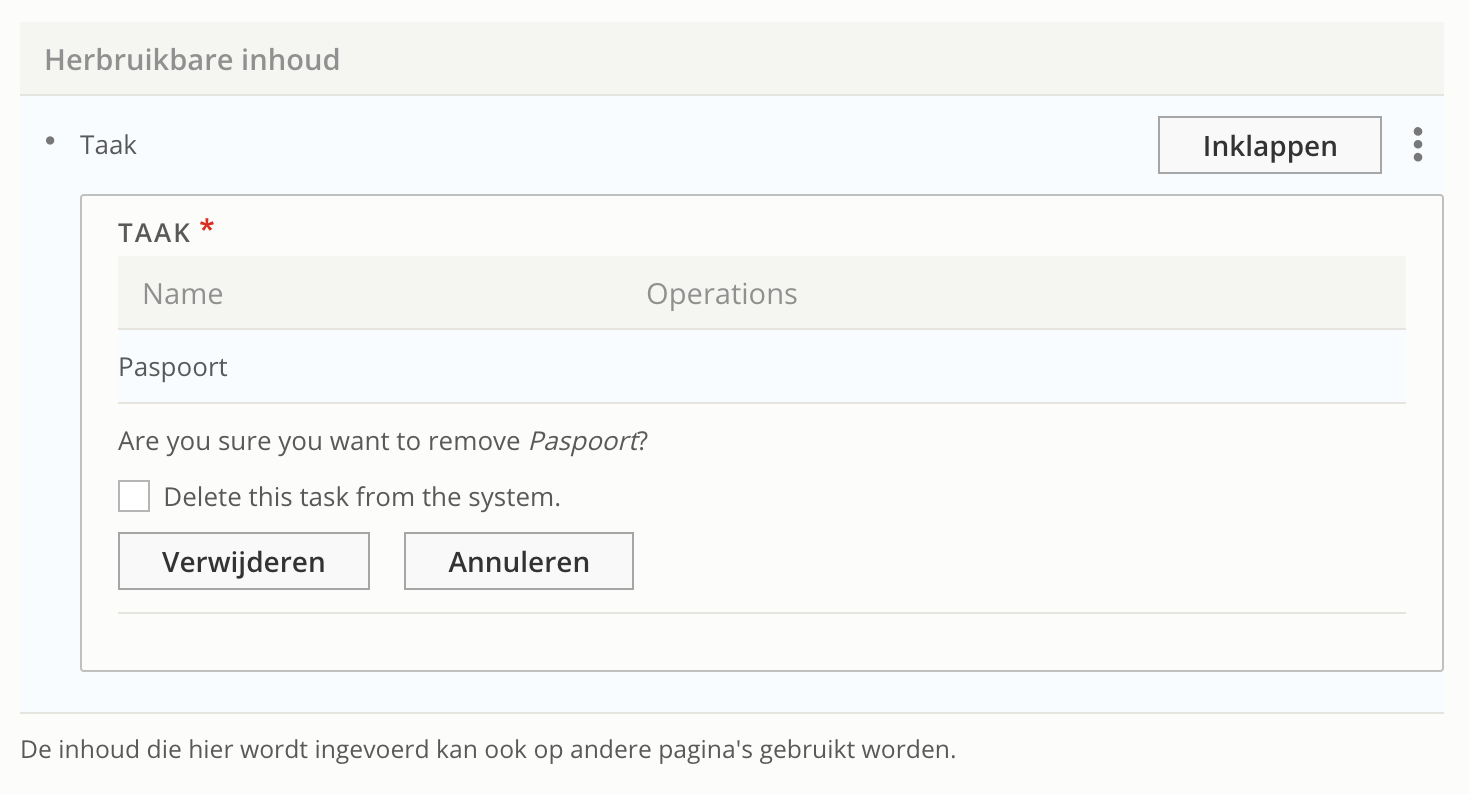Image resolution: width=1470 pixels, height=794 pixels.
Task: Cancel removal with the Annuleren button
Action: [518, 561]
